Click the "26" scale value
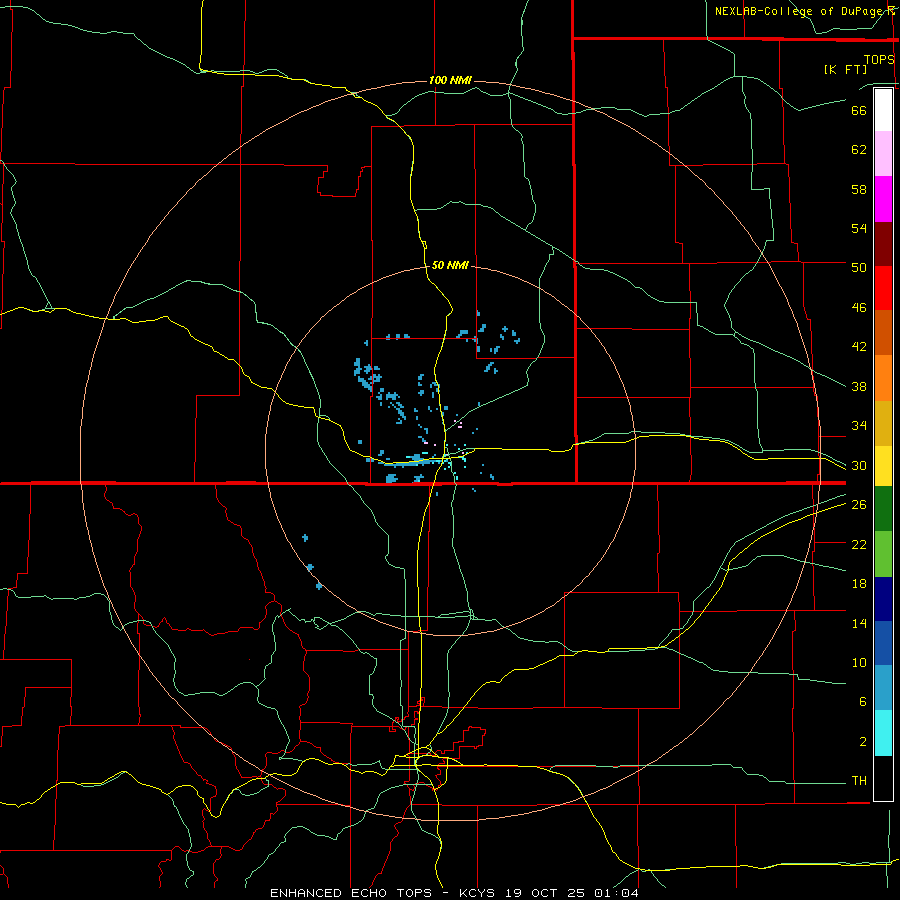 click(x=859, y=505)
